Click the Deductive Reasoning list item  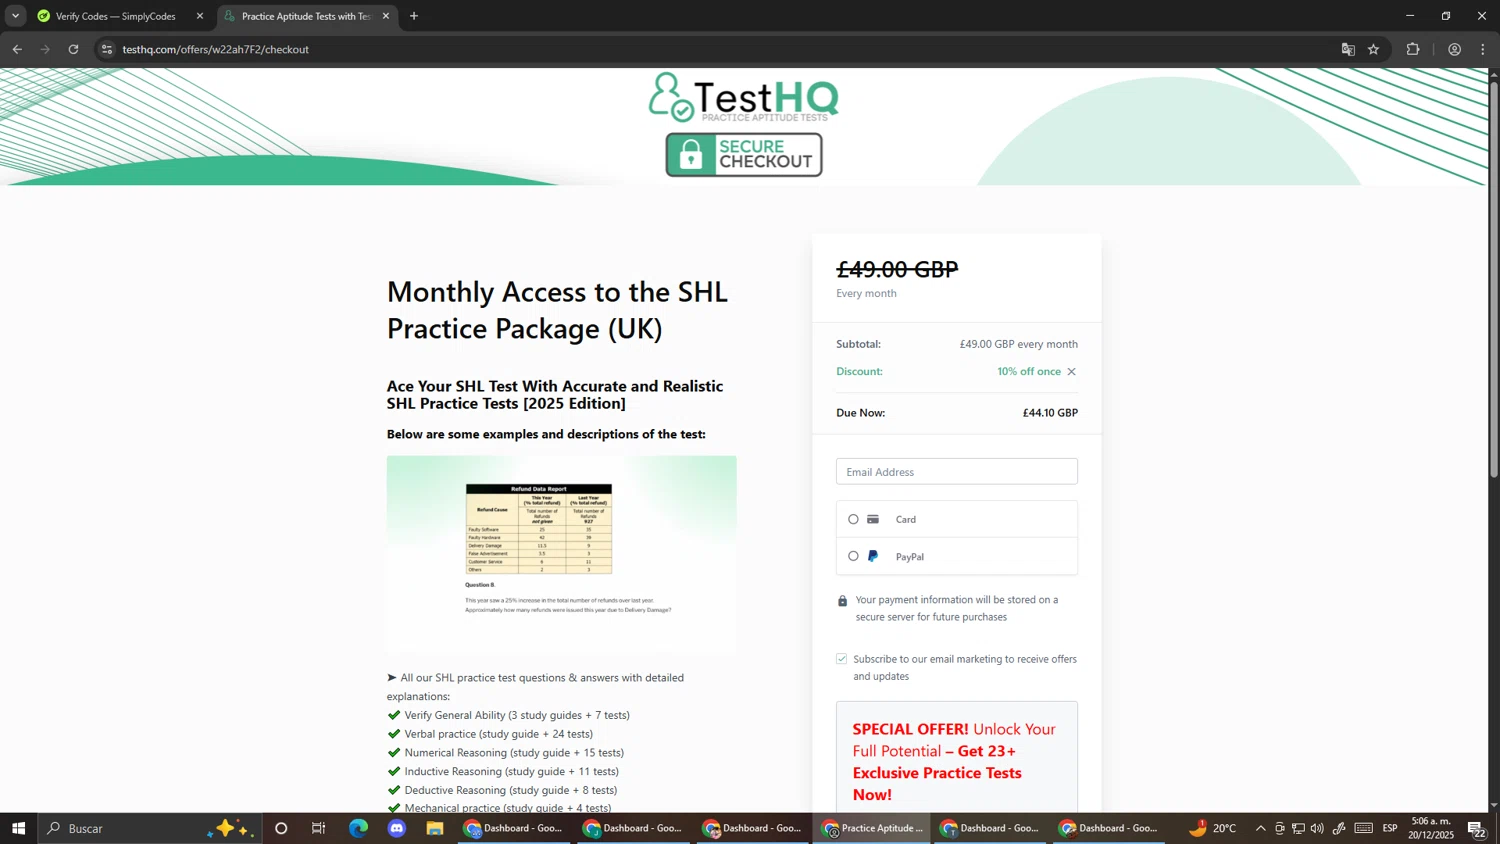tap(510, 790)
